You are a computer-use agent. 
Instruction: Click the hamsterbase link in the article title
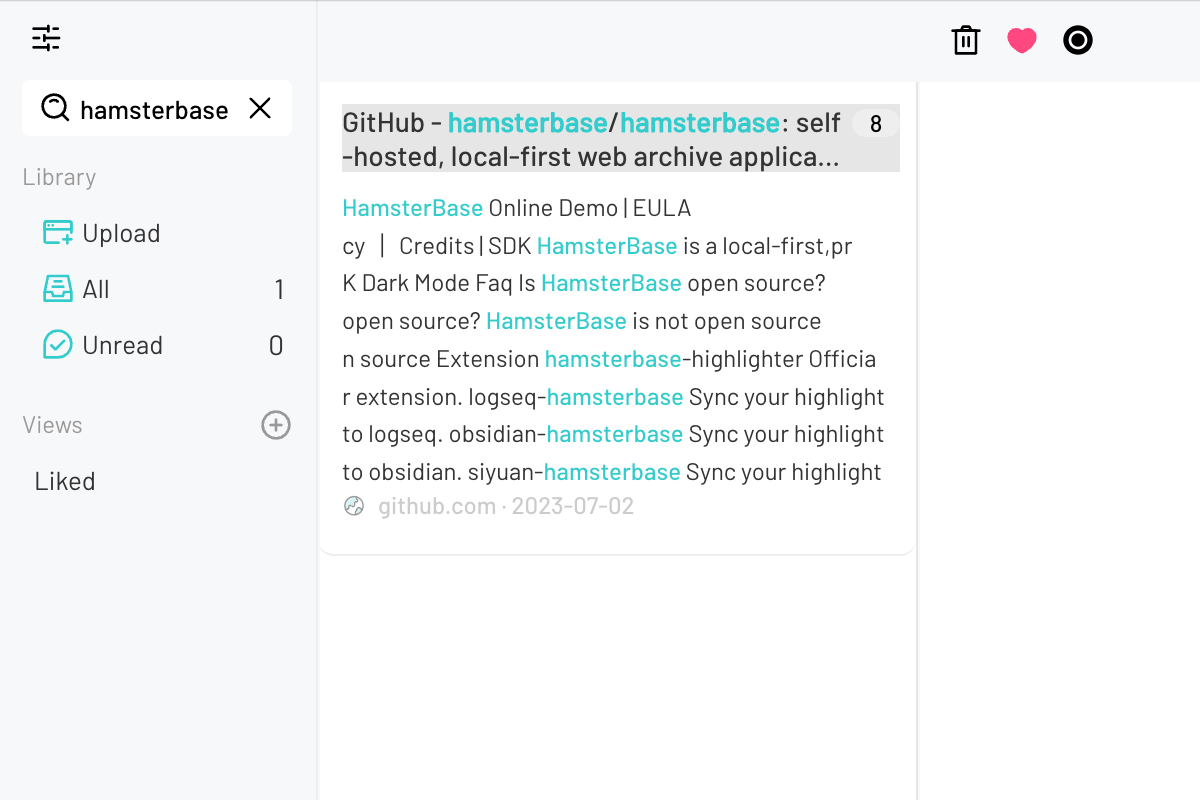(527, 123)
